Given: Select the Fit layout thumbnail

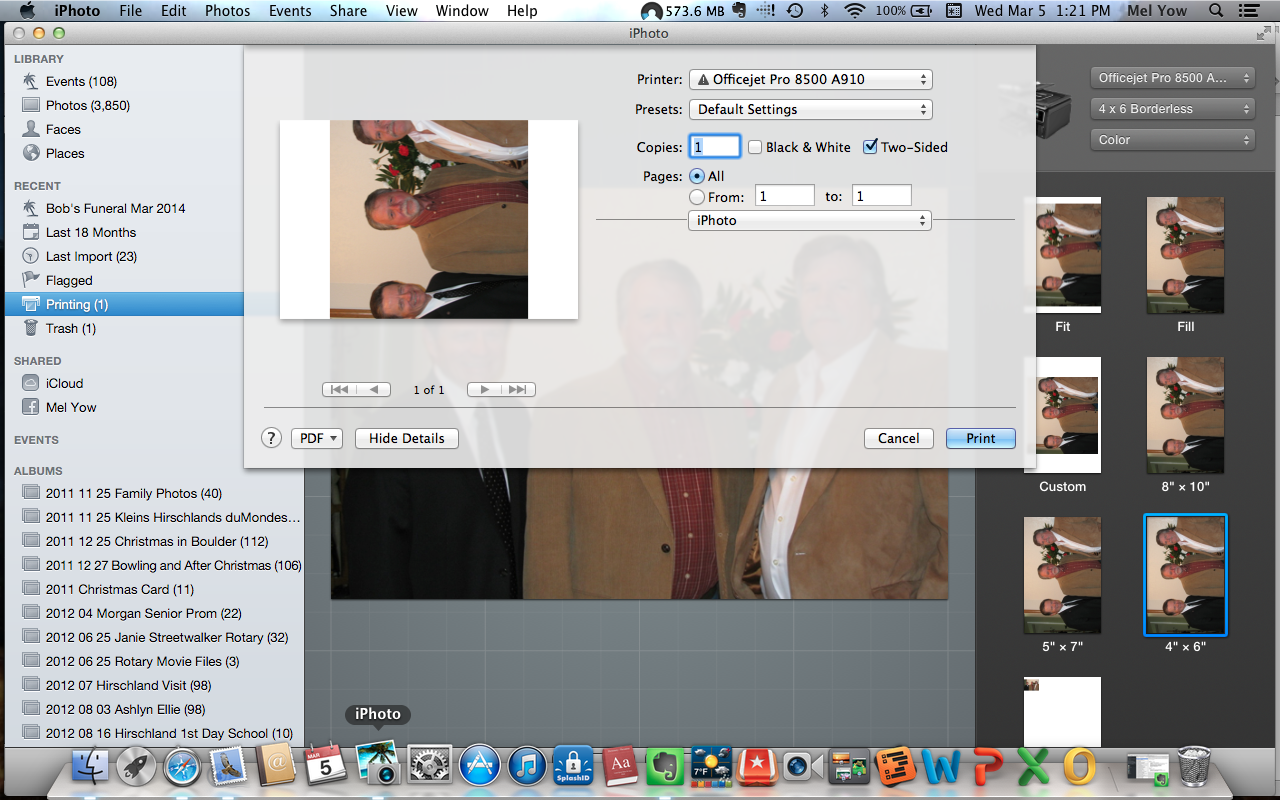Looking at the screenshot, I should [1062, 255].
